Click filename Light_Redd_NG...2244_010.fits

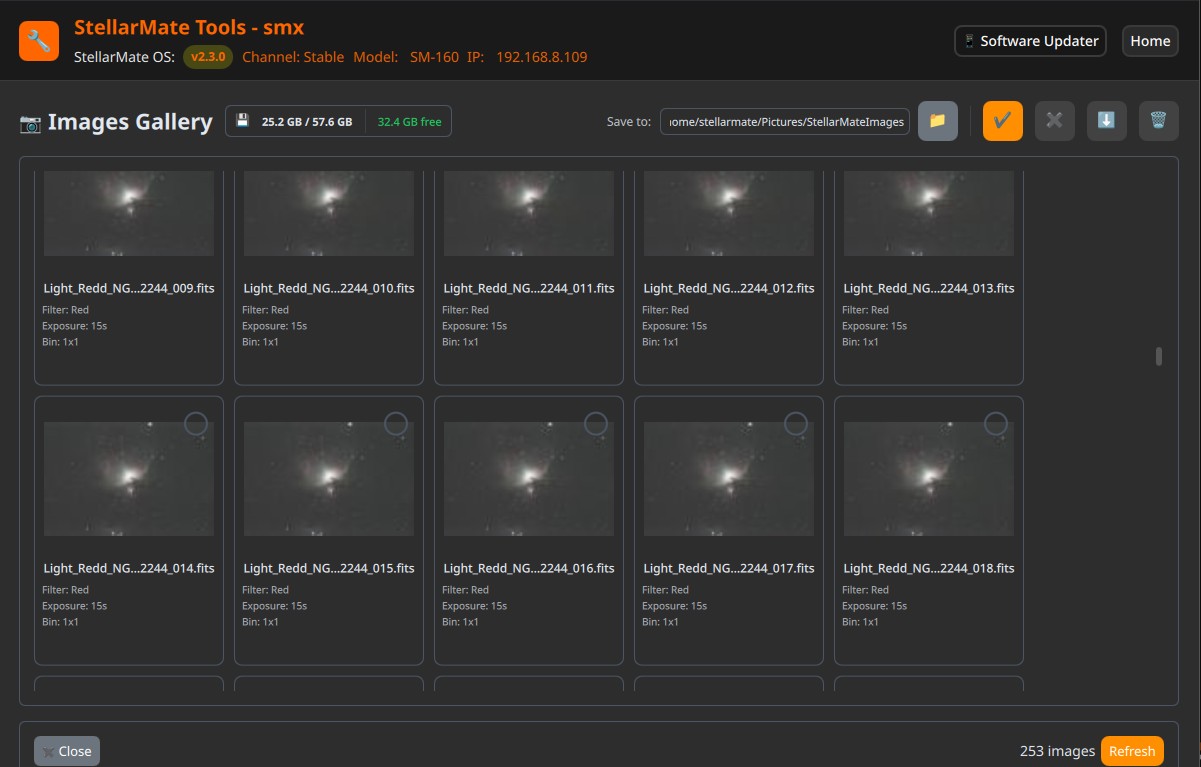329,288
